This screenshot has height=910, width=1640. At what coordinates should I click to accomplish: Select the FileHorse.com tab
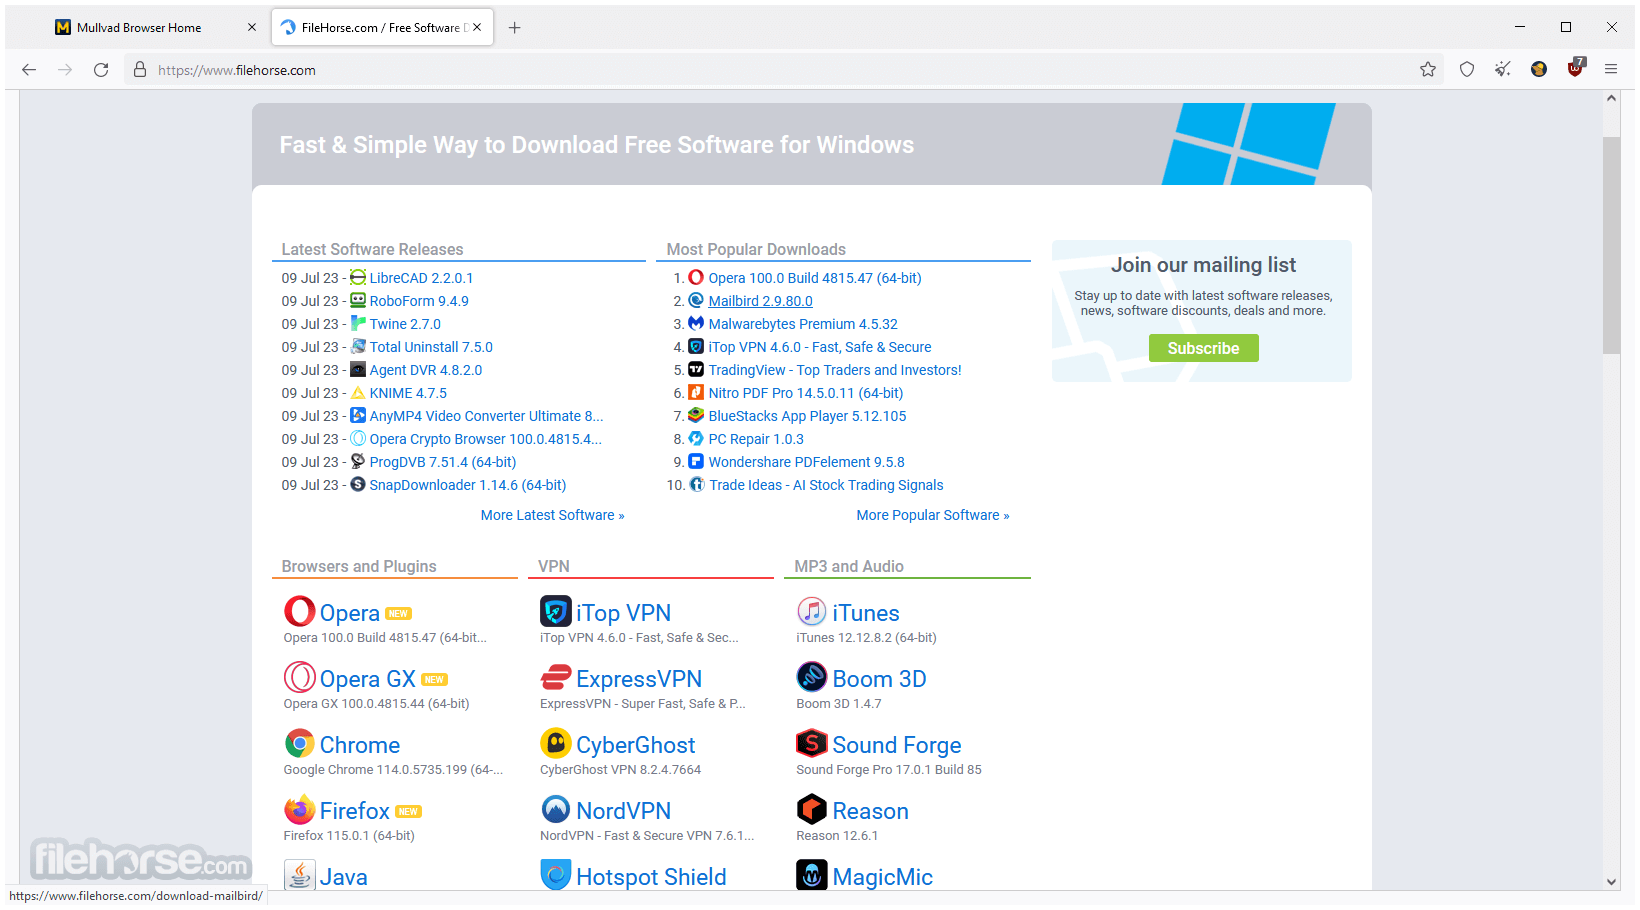(380, 28)
